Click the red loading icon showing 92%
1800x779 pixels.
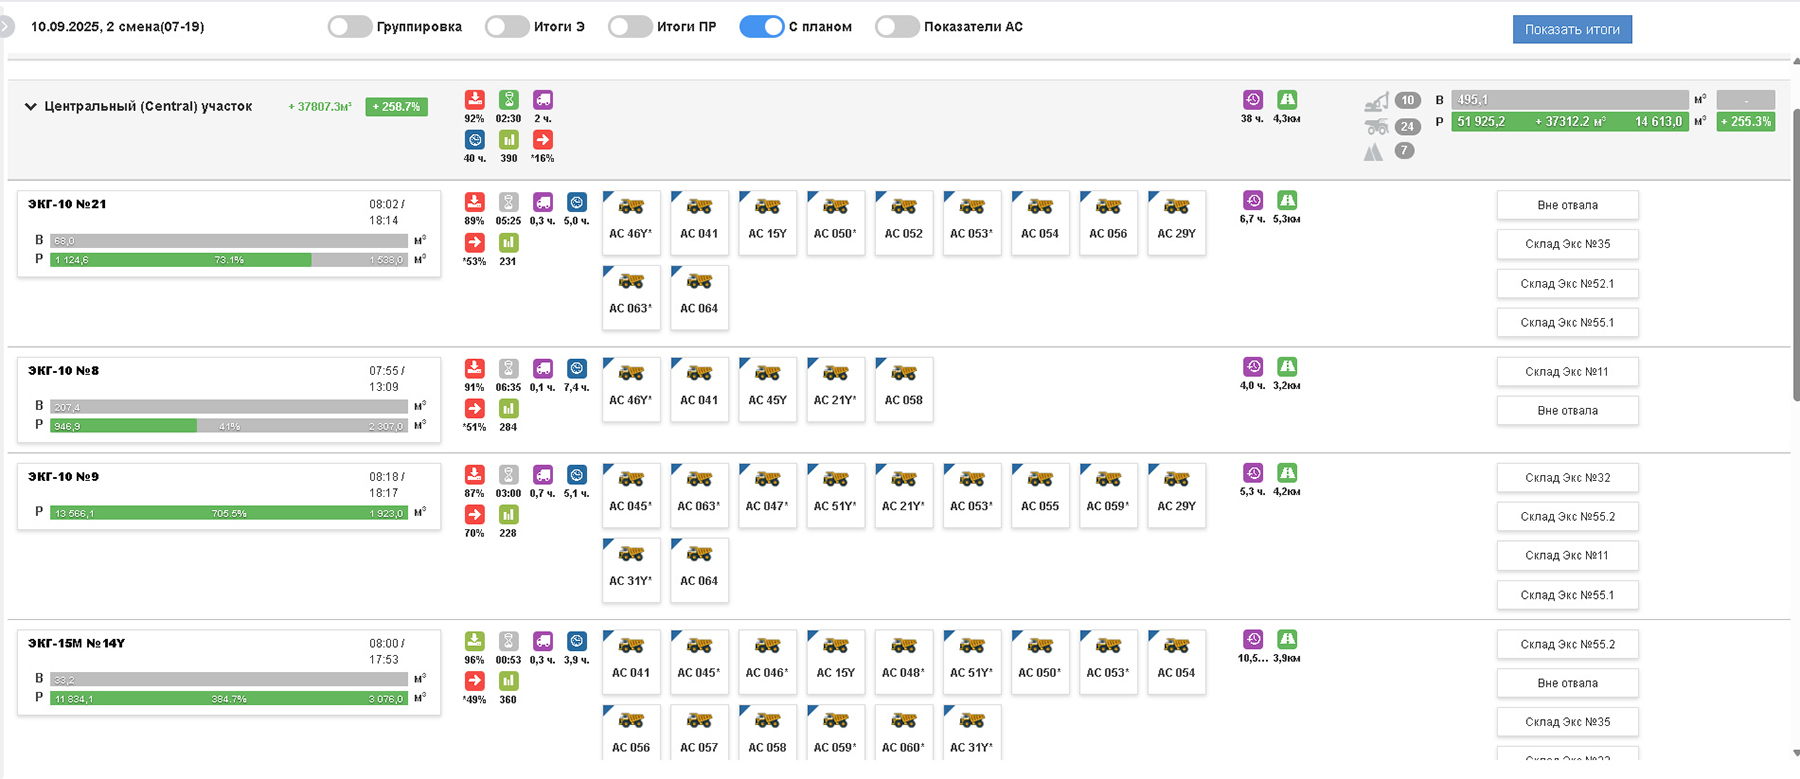(x=474, y=100)
